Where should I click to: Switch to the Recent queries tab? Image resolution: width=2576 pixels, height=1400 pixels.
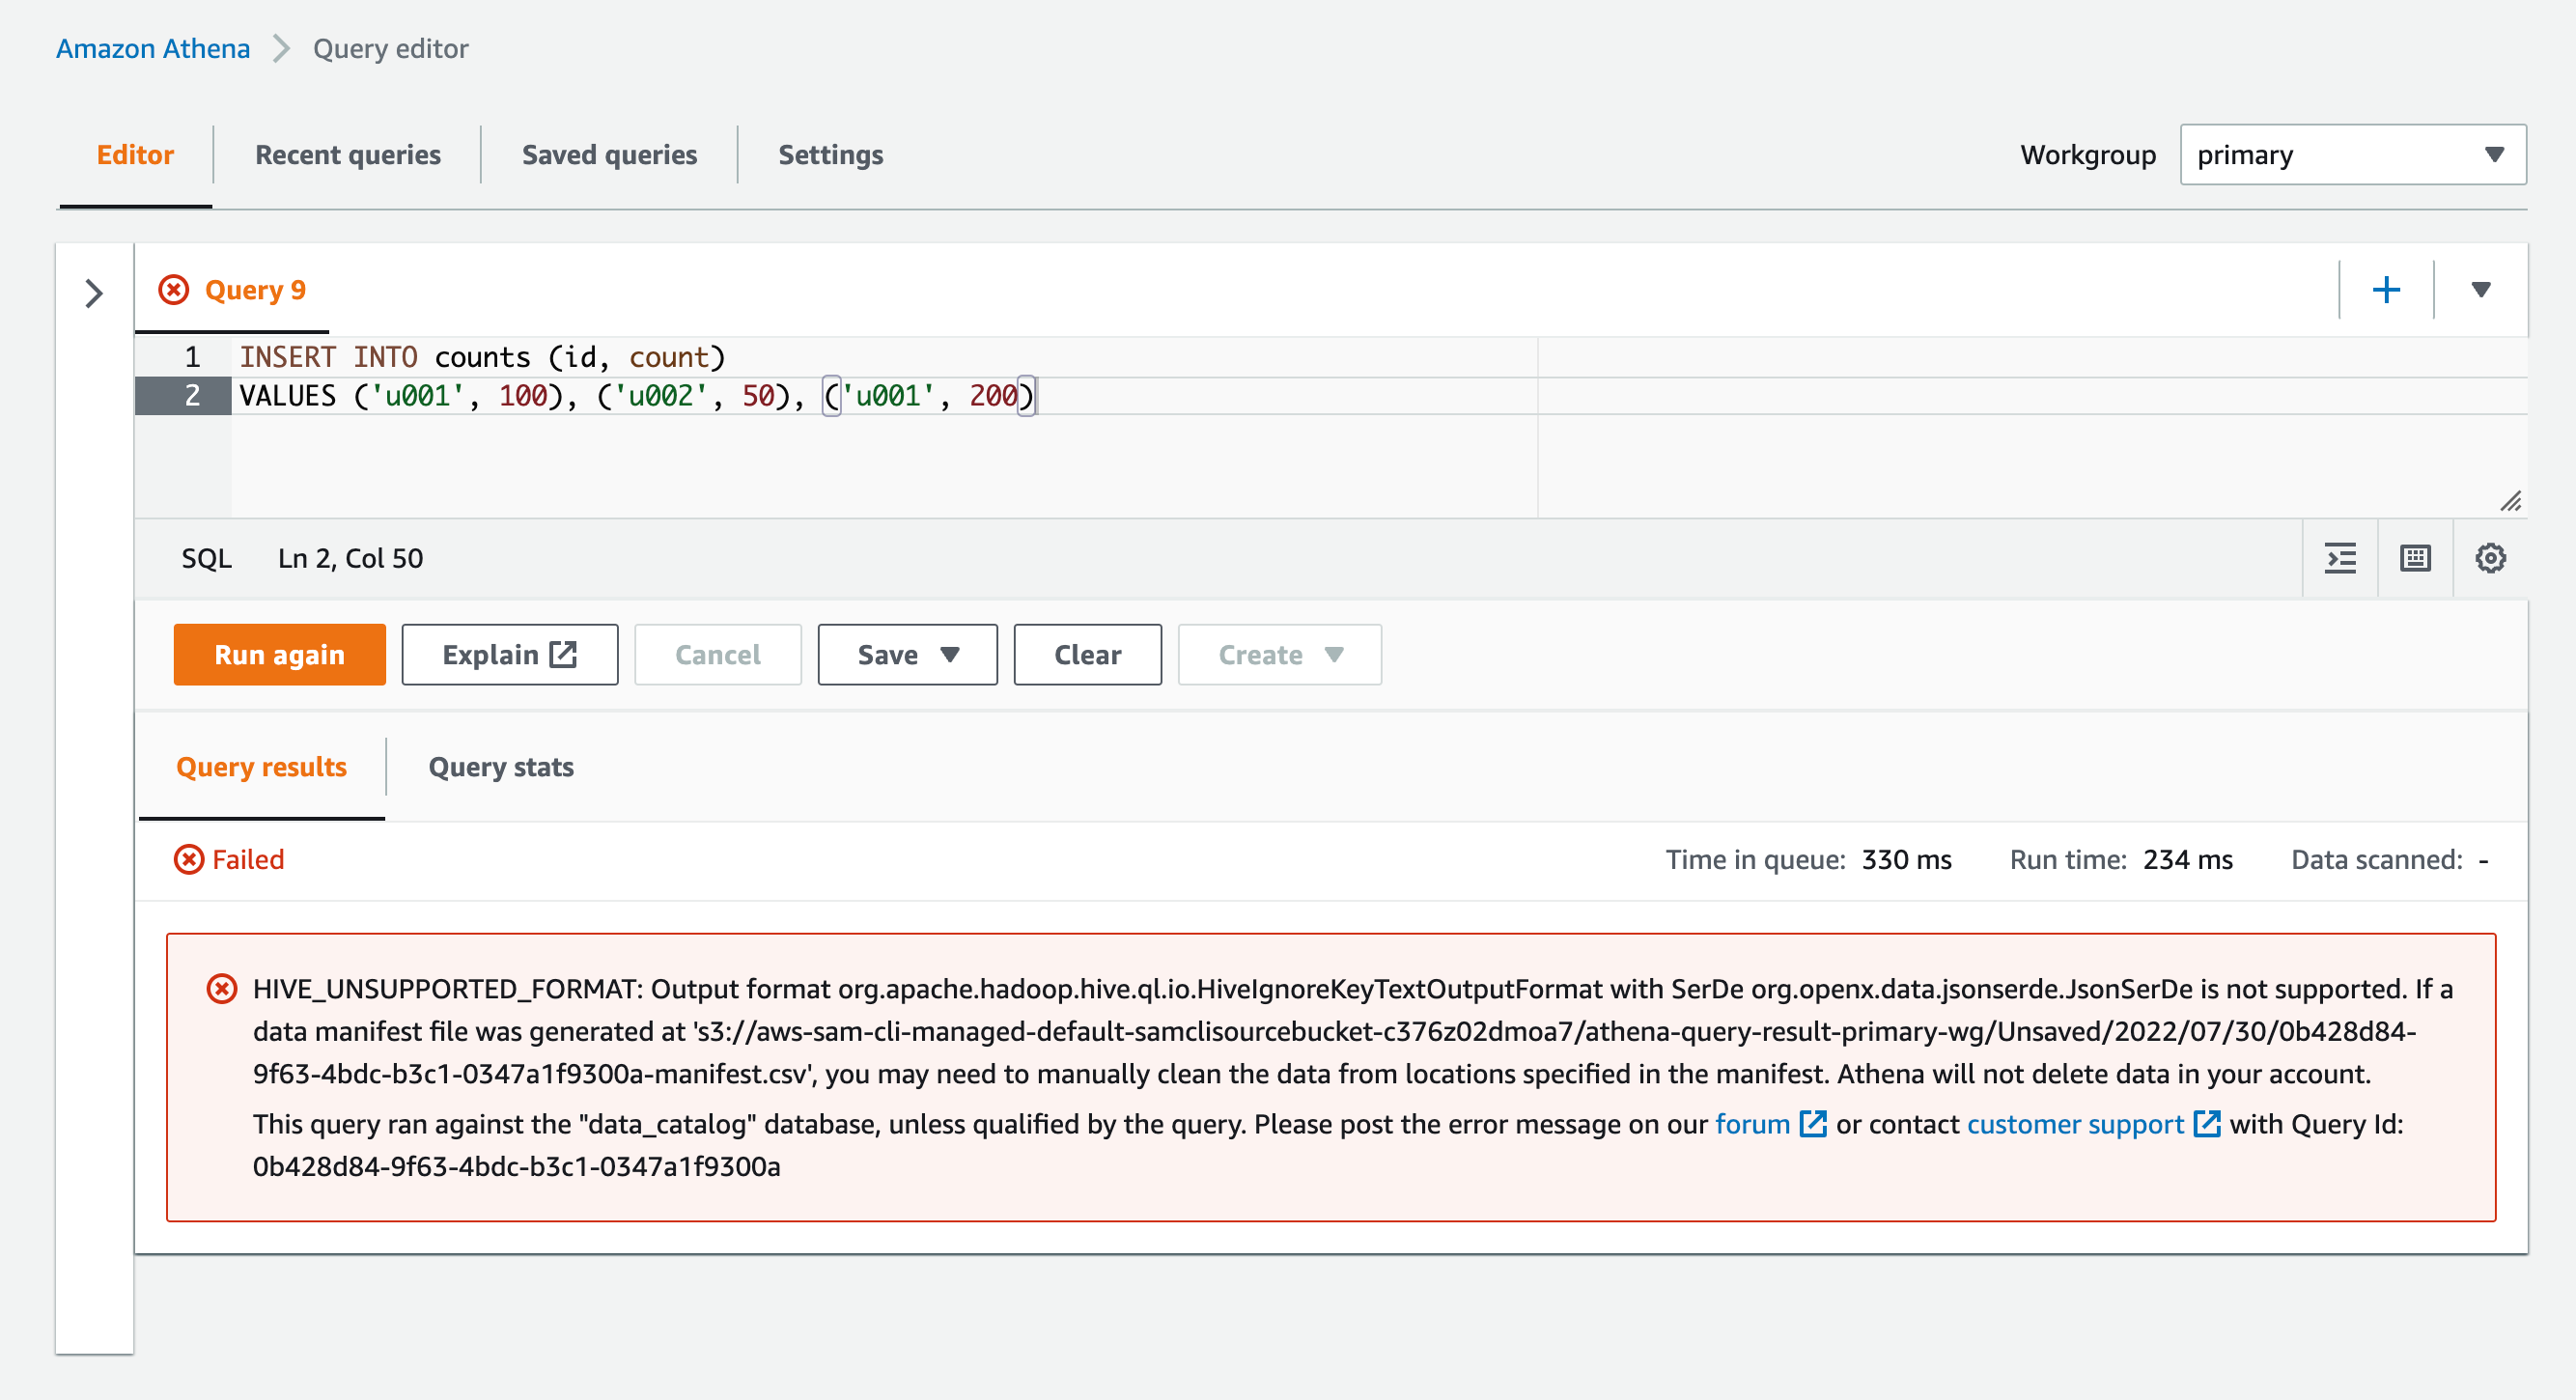click(348, 155)
